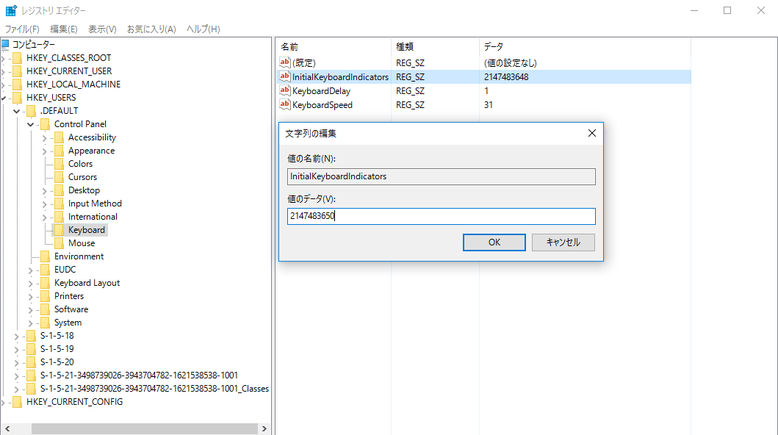Click the 値の名前 field
This screenshot has height=435, width=778.
point(441,176)
